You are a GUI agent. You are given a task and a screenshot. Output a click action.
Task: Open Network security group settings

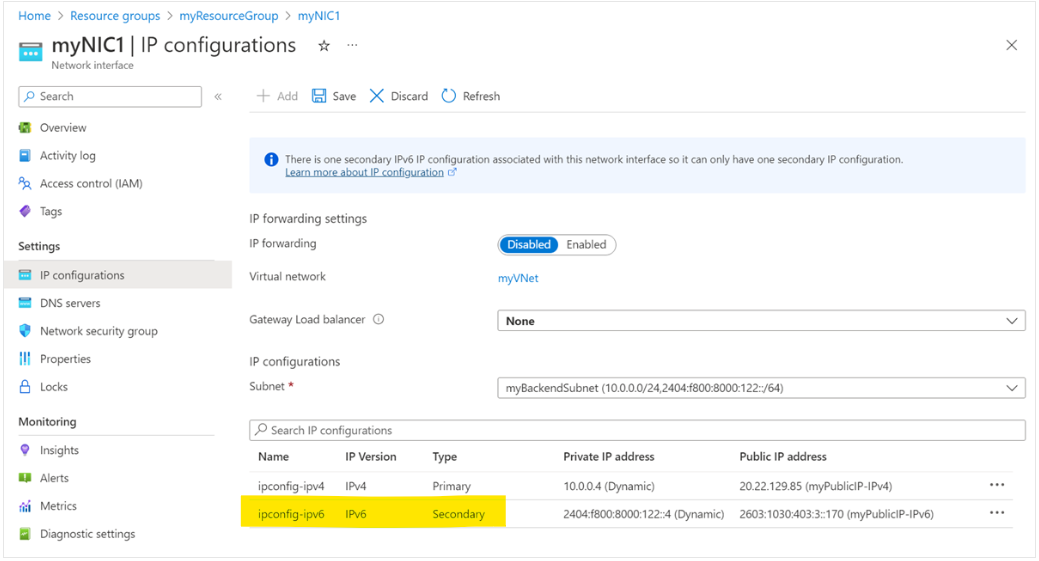(99, 331)
